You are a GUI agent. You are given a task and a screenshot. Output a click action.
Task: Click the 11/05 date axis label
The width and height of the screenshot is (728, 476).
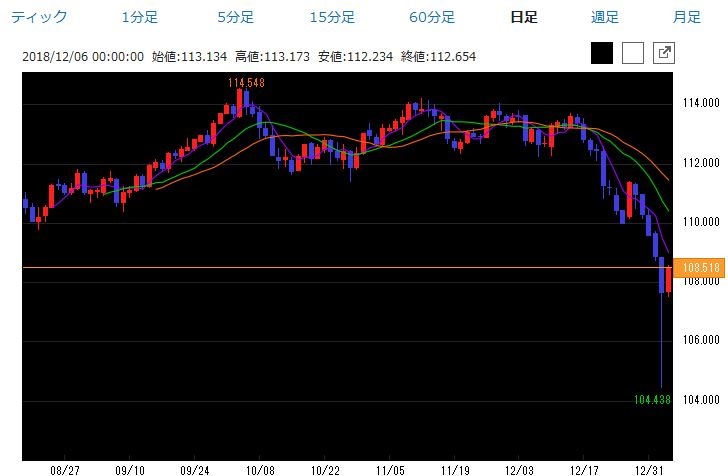[x=390, y=470]
